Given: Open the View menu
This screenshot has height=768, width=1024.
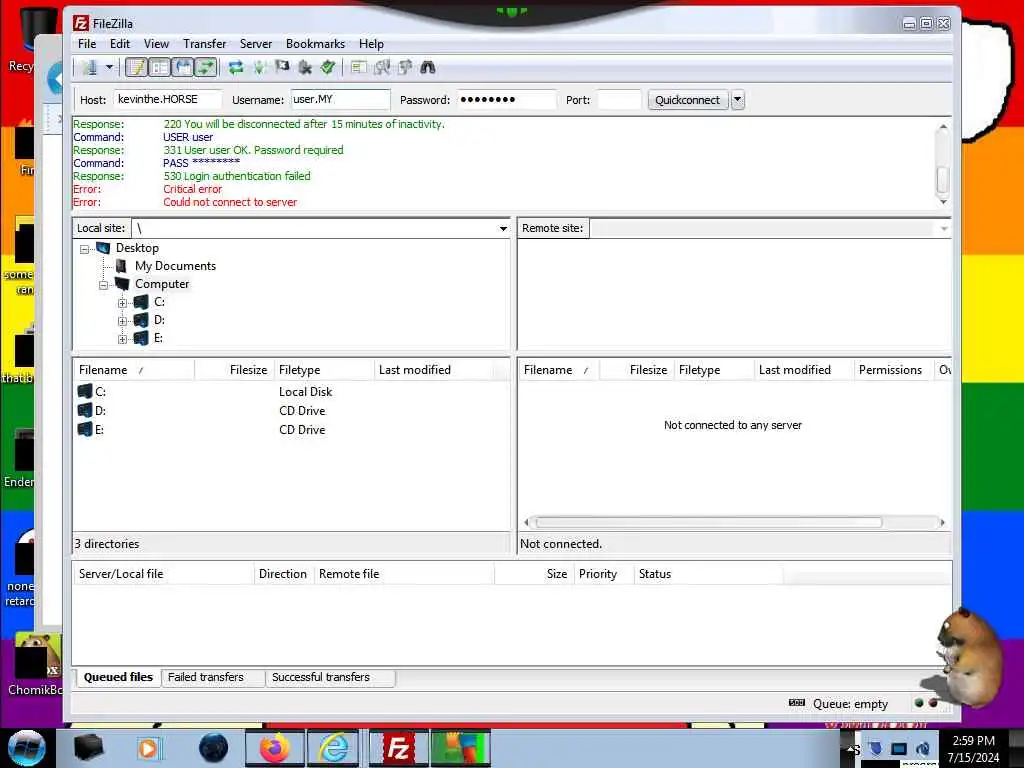Looking at the screenshot, I should pyautogui.click(x=156, y=44).
